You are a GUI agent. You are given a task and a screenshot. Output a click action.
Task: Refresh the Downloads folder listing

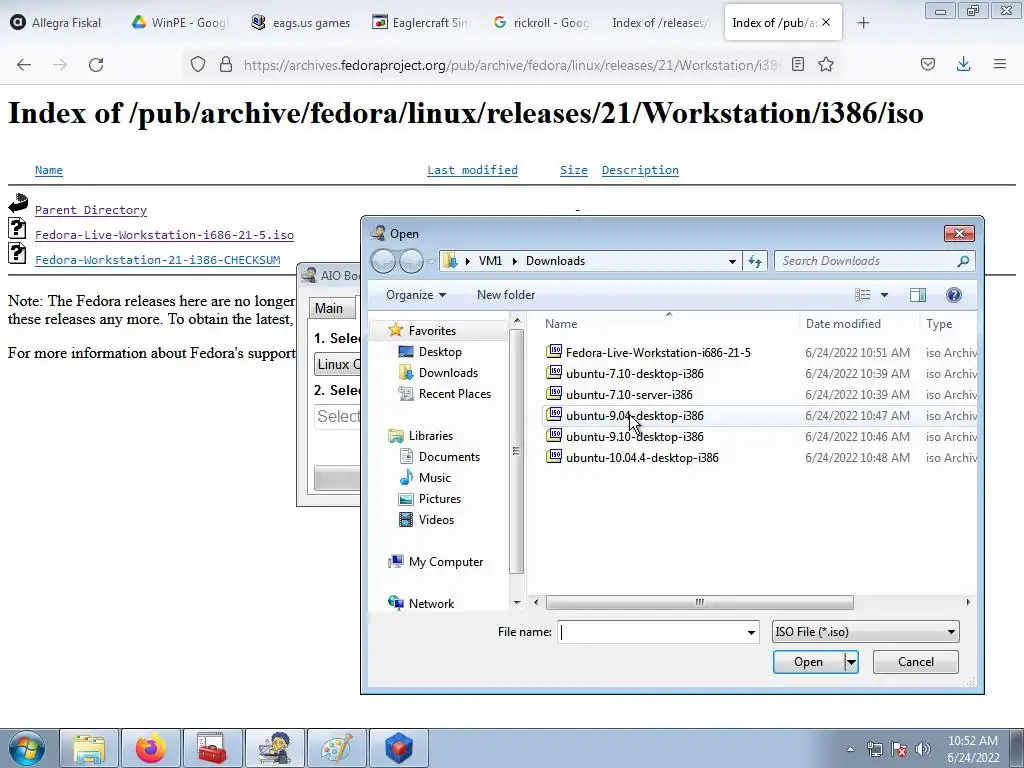coord(755,261)
